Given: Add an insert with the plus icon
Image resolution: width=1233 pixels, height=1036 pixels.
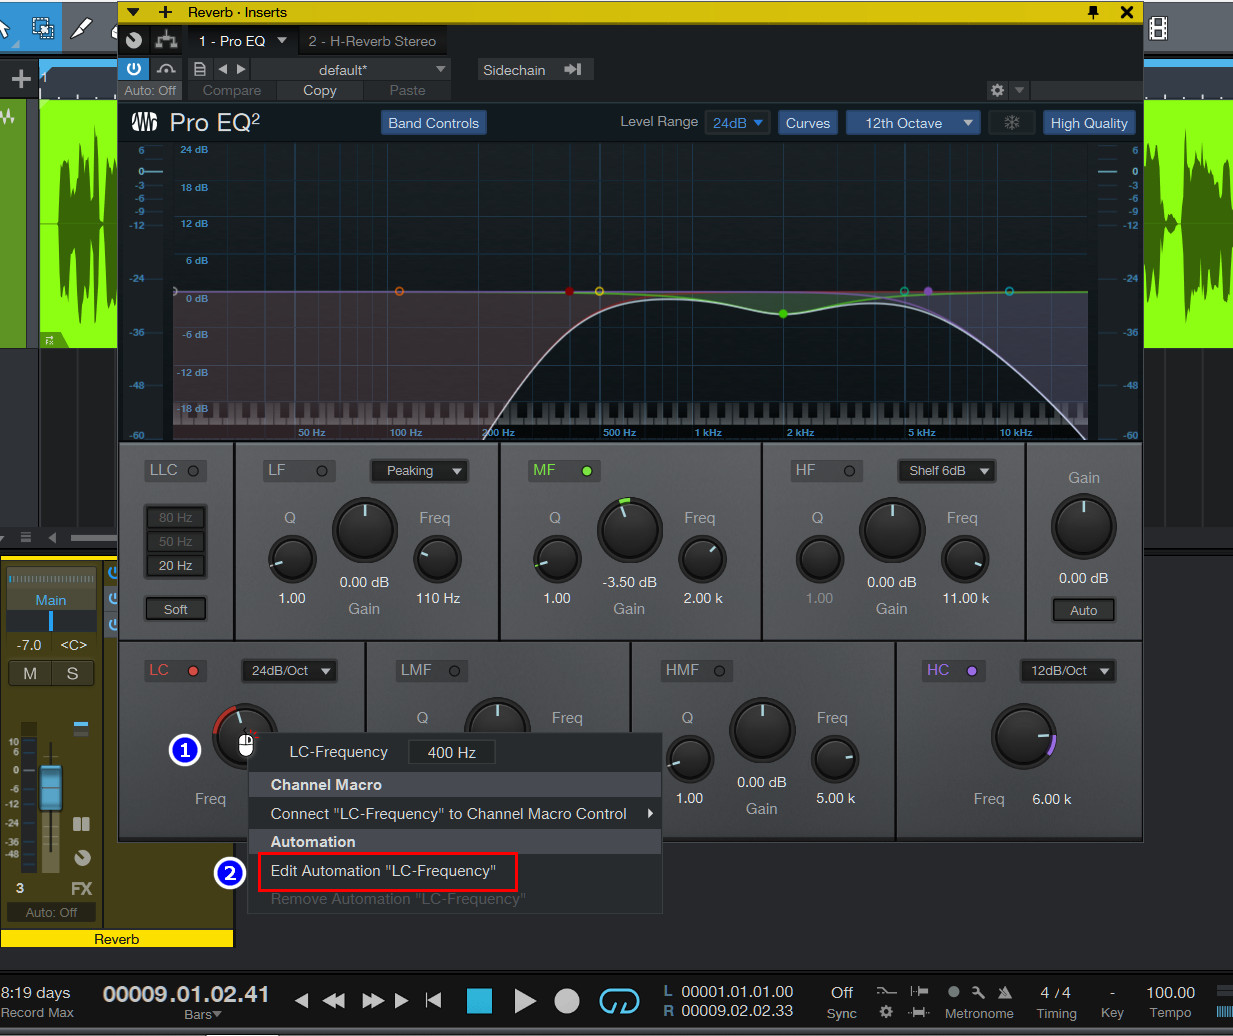Looking at the screenshot, I should point(166,12).
